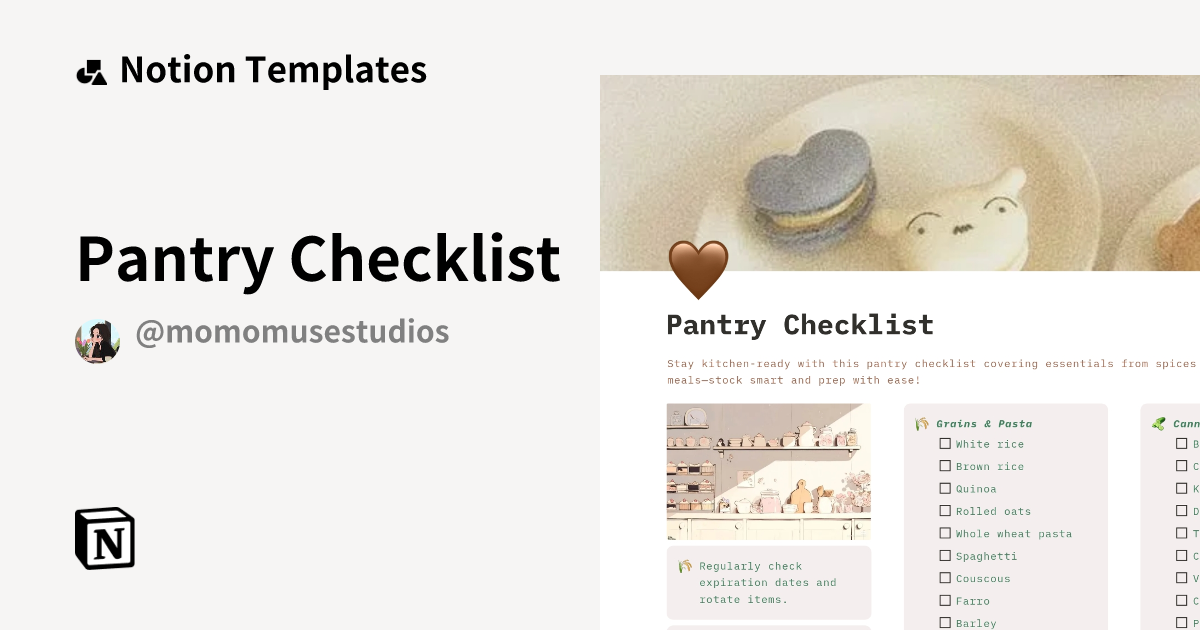Viewport: 1200px width, 630px height.
Task: Check the Barley checkbox
Action: (x=945, y=622)
